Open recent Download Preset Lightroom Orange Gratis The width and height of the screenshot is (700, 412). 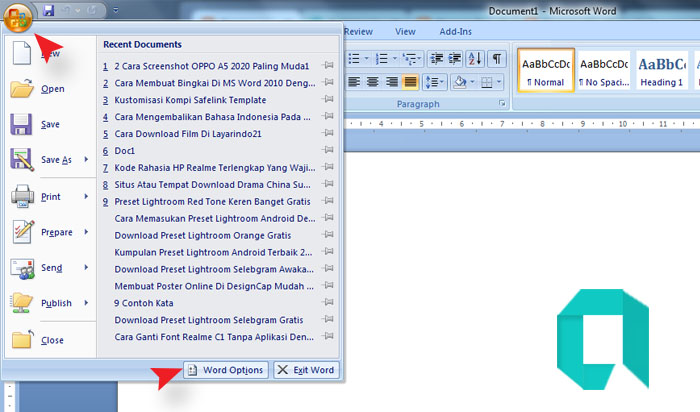click(x=203, y=236)
